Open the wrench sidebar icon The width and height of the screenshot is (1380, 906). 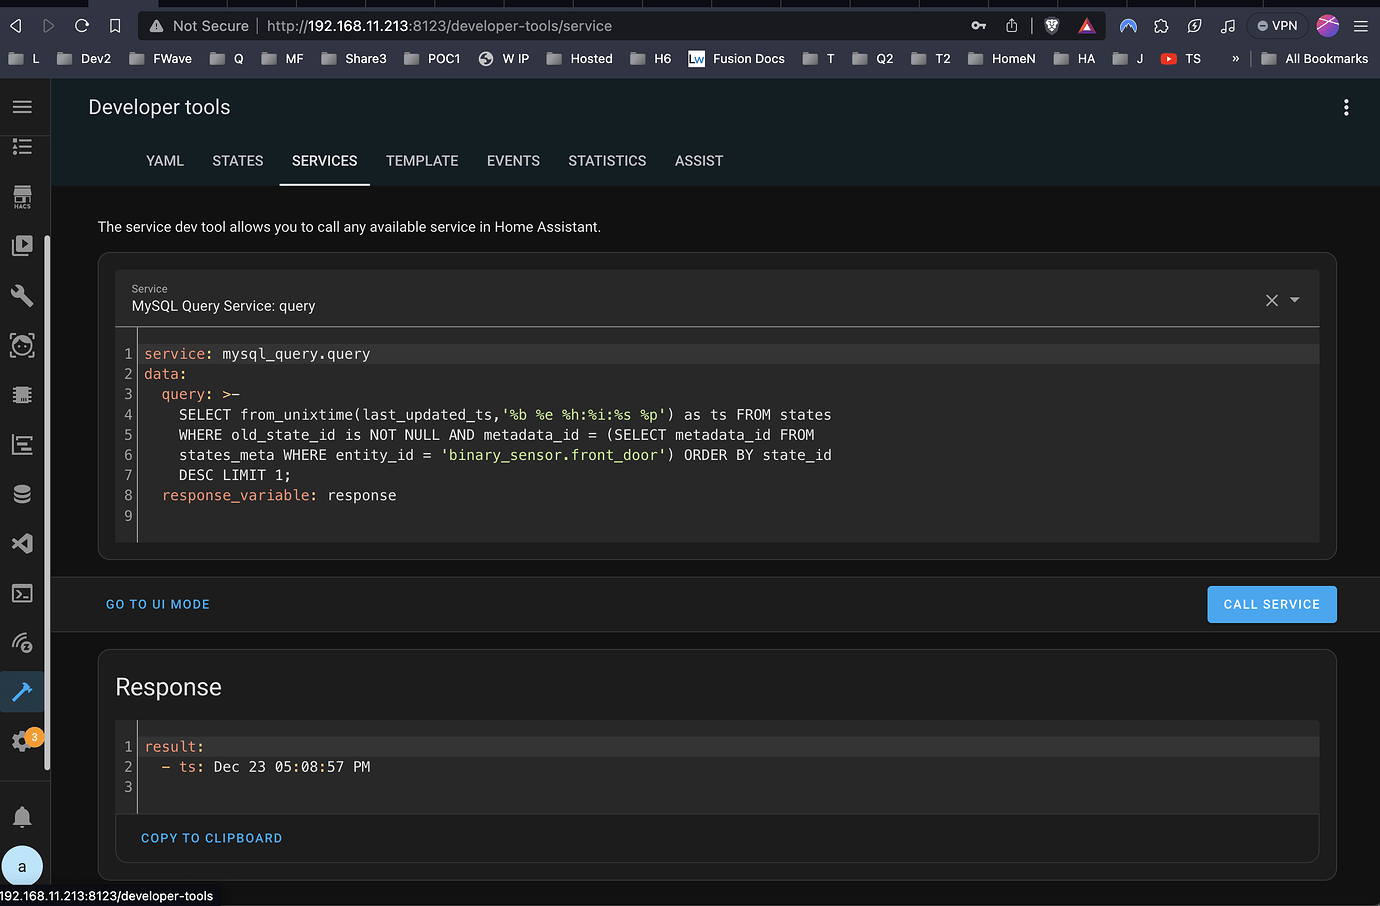tap(22, 295)
